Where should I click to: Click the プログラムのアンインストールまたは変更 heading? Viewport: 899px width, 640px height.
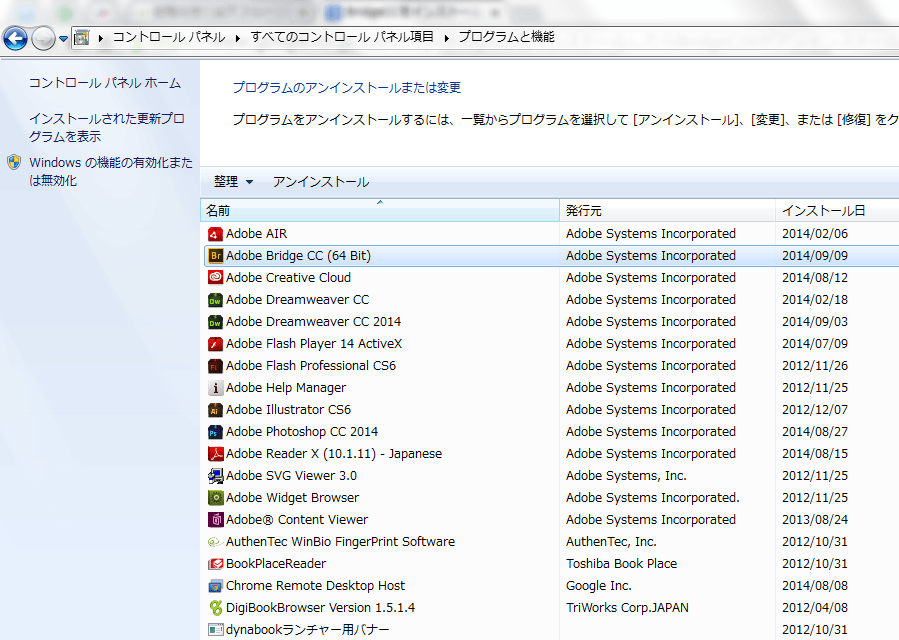(x=347, y=88)
